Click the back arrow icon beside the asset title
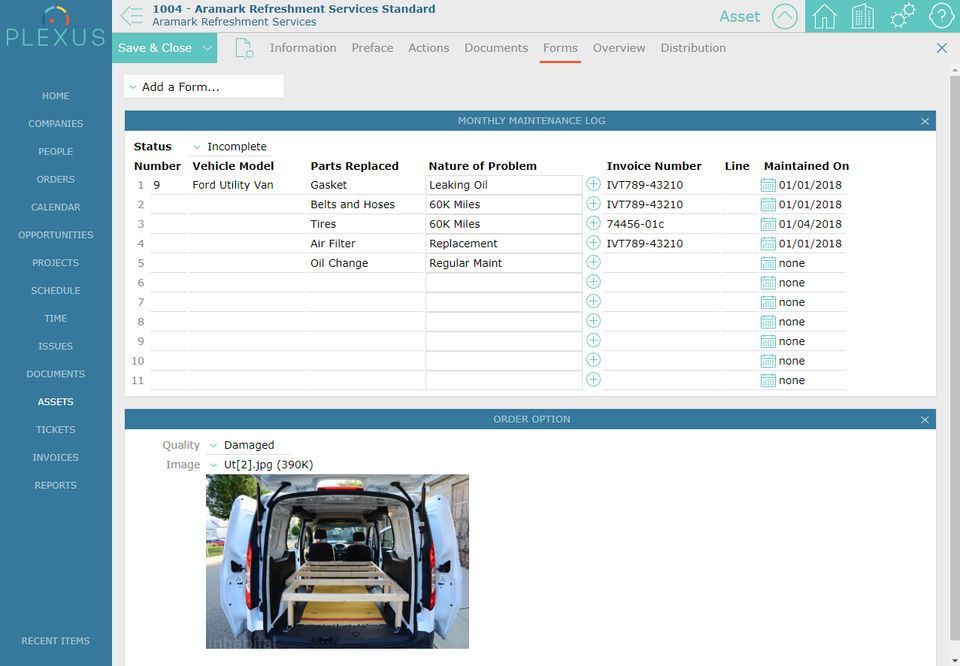Screen dimensions: 960x666 (x=132, y=15)
